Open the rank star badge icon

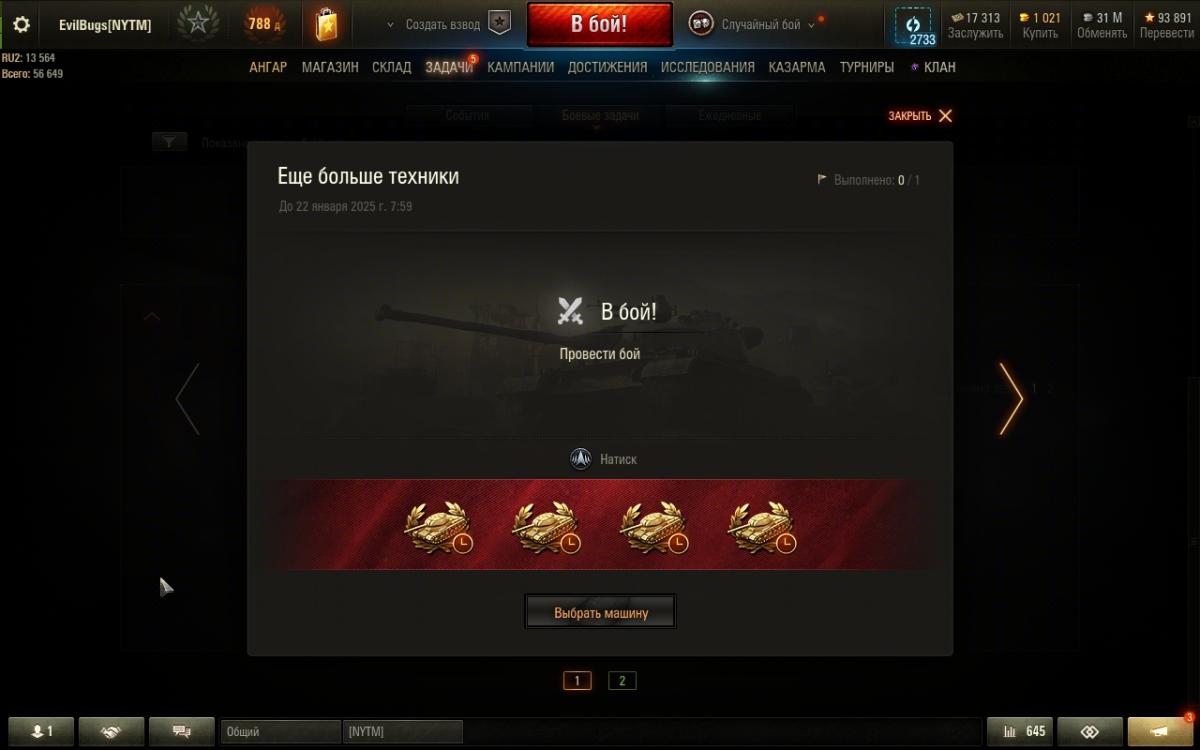pyautogui.click(x=197, y=24)
